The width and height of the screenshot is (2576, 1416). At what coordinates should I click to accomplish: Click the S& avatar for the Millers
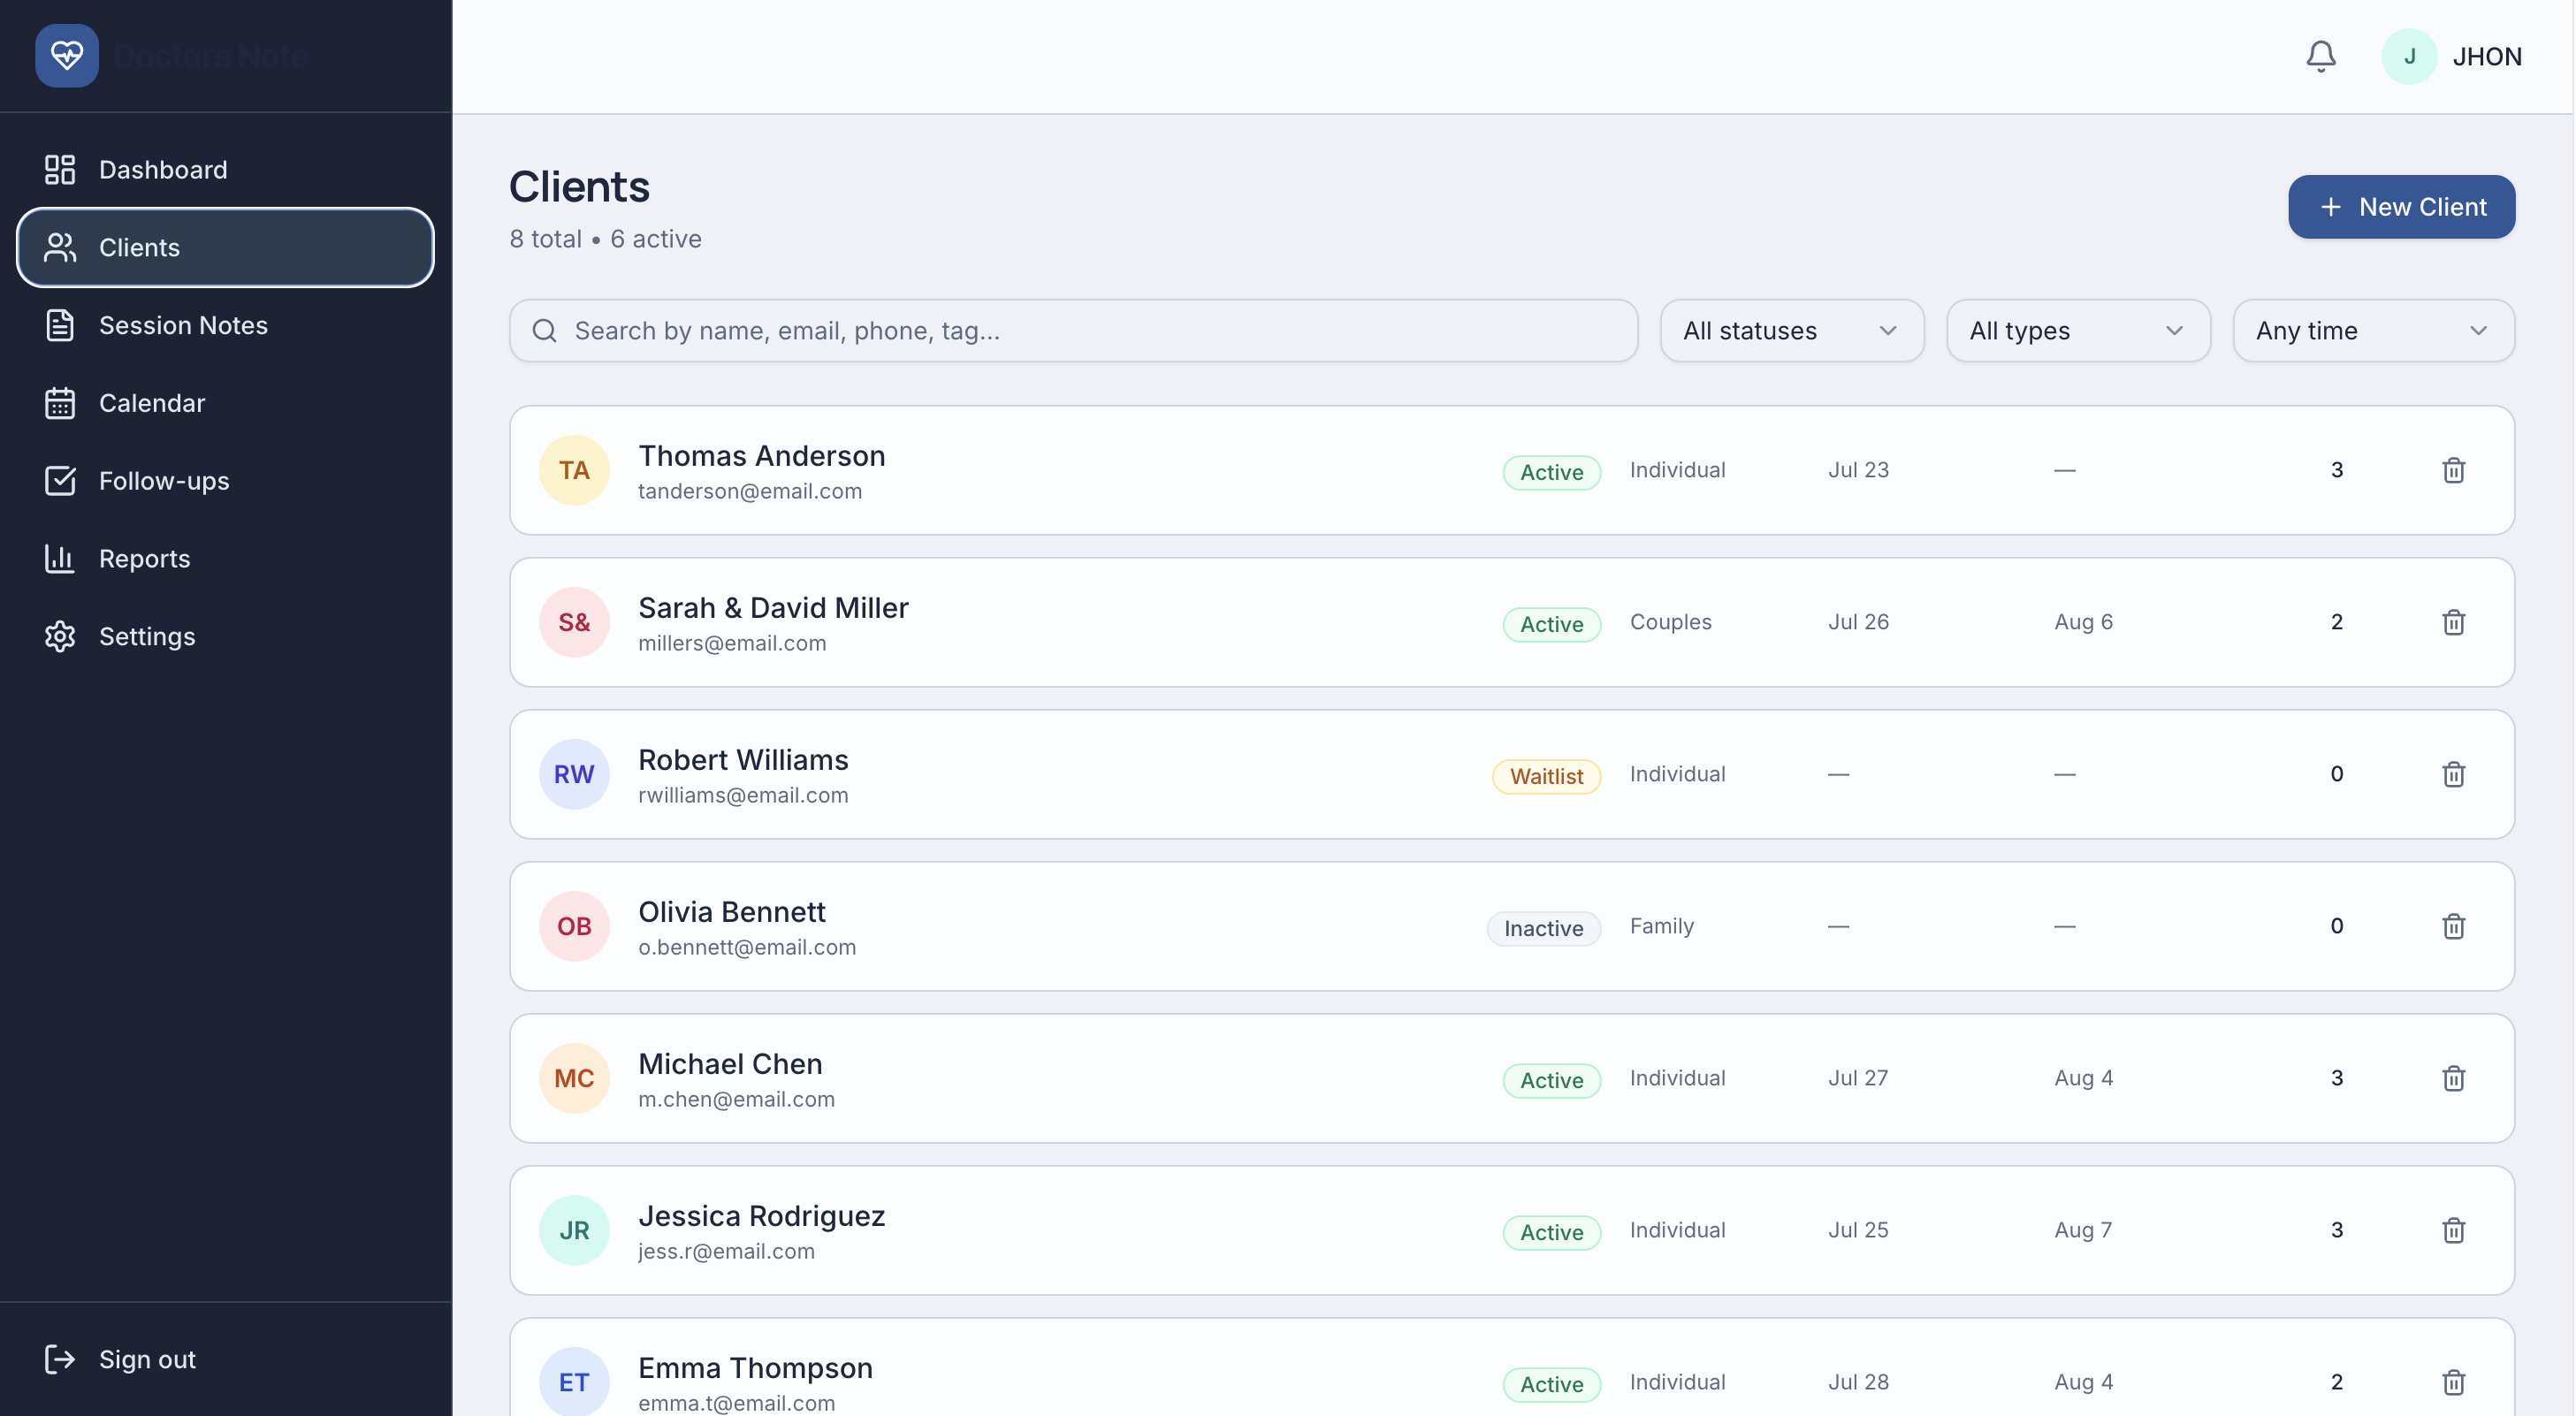574,622
